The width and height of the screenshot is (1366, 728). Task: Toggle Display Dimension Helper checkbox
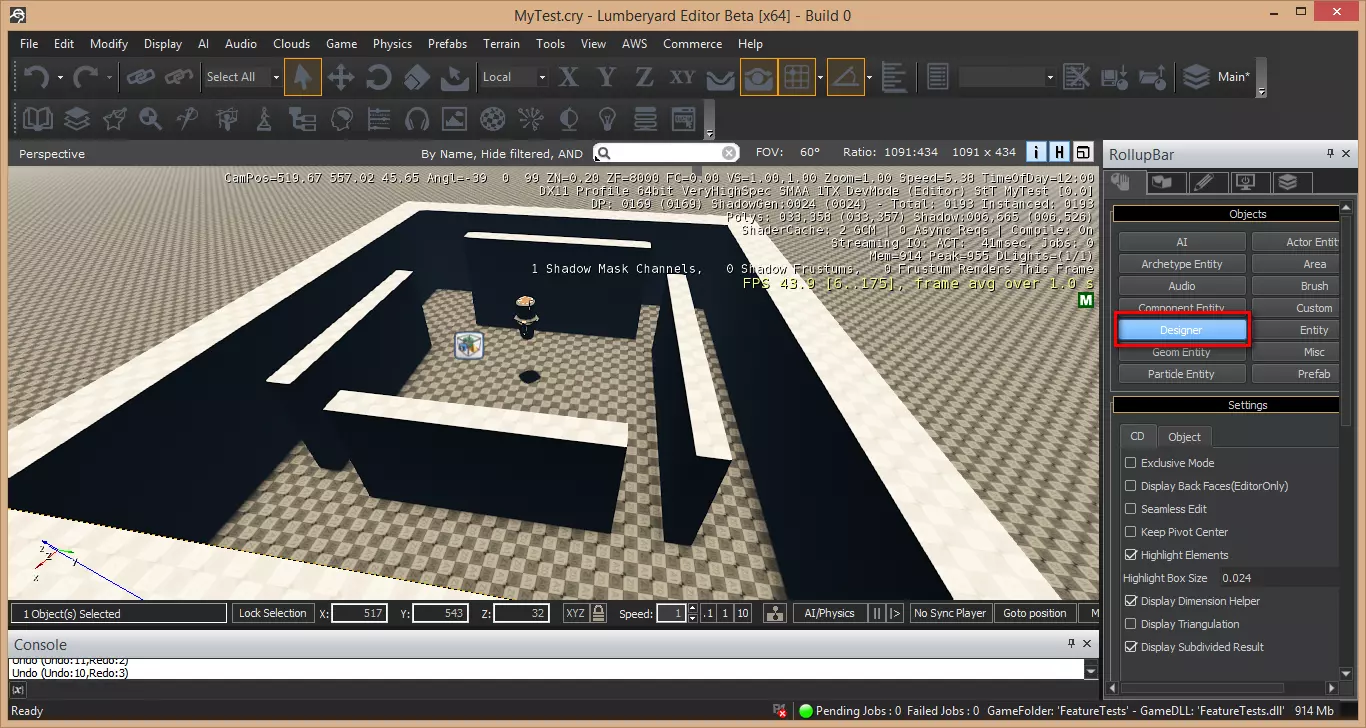tap(1130, 601)
